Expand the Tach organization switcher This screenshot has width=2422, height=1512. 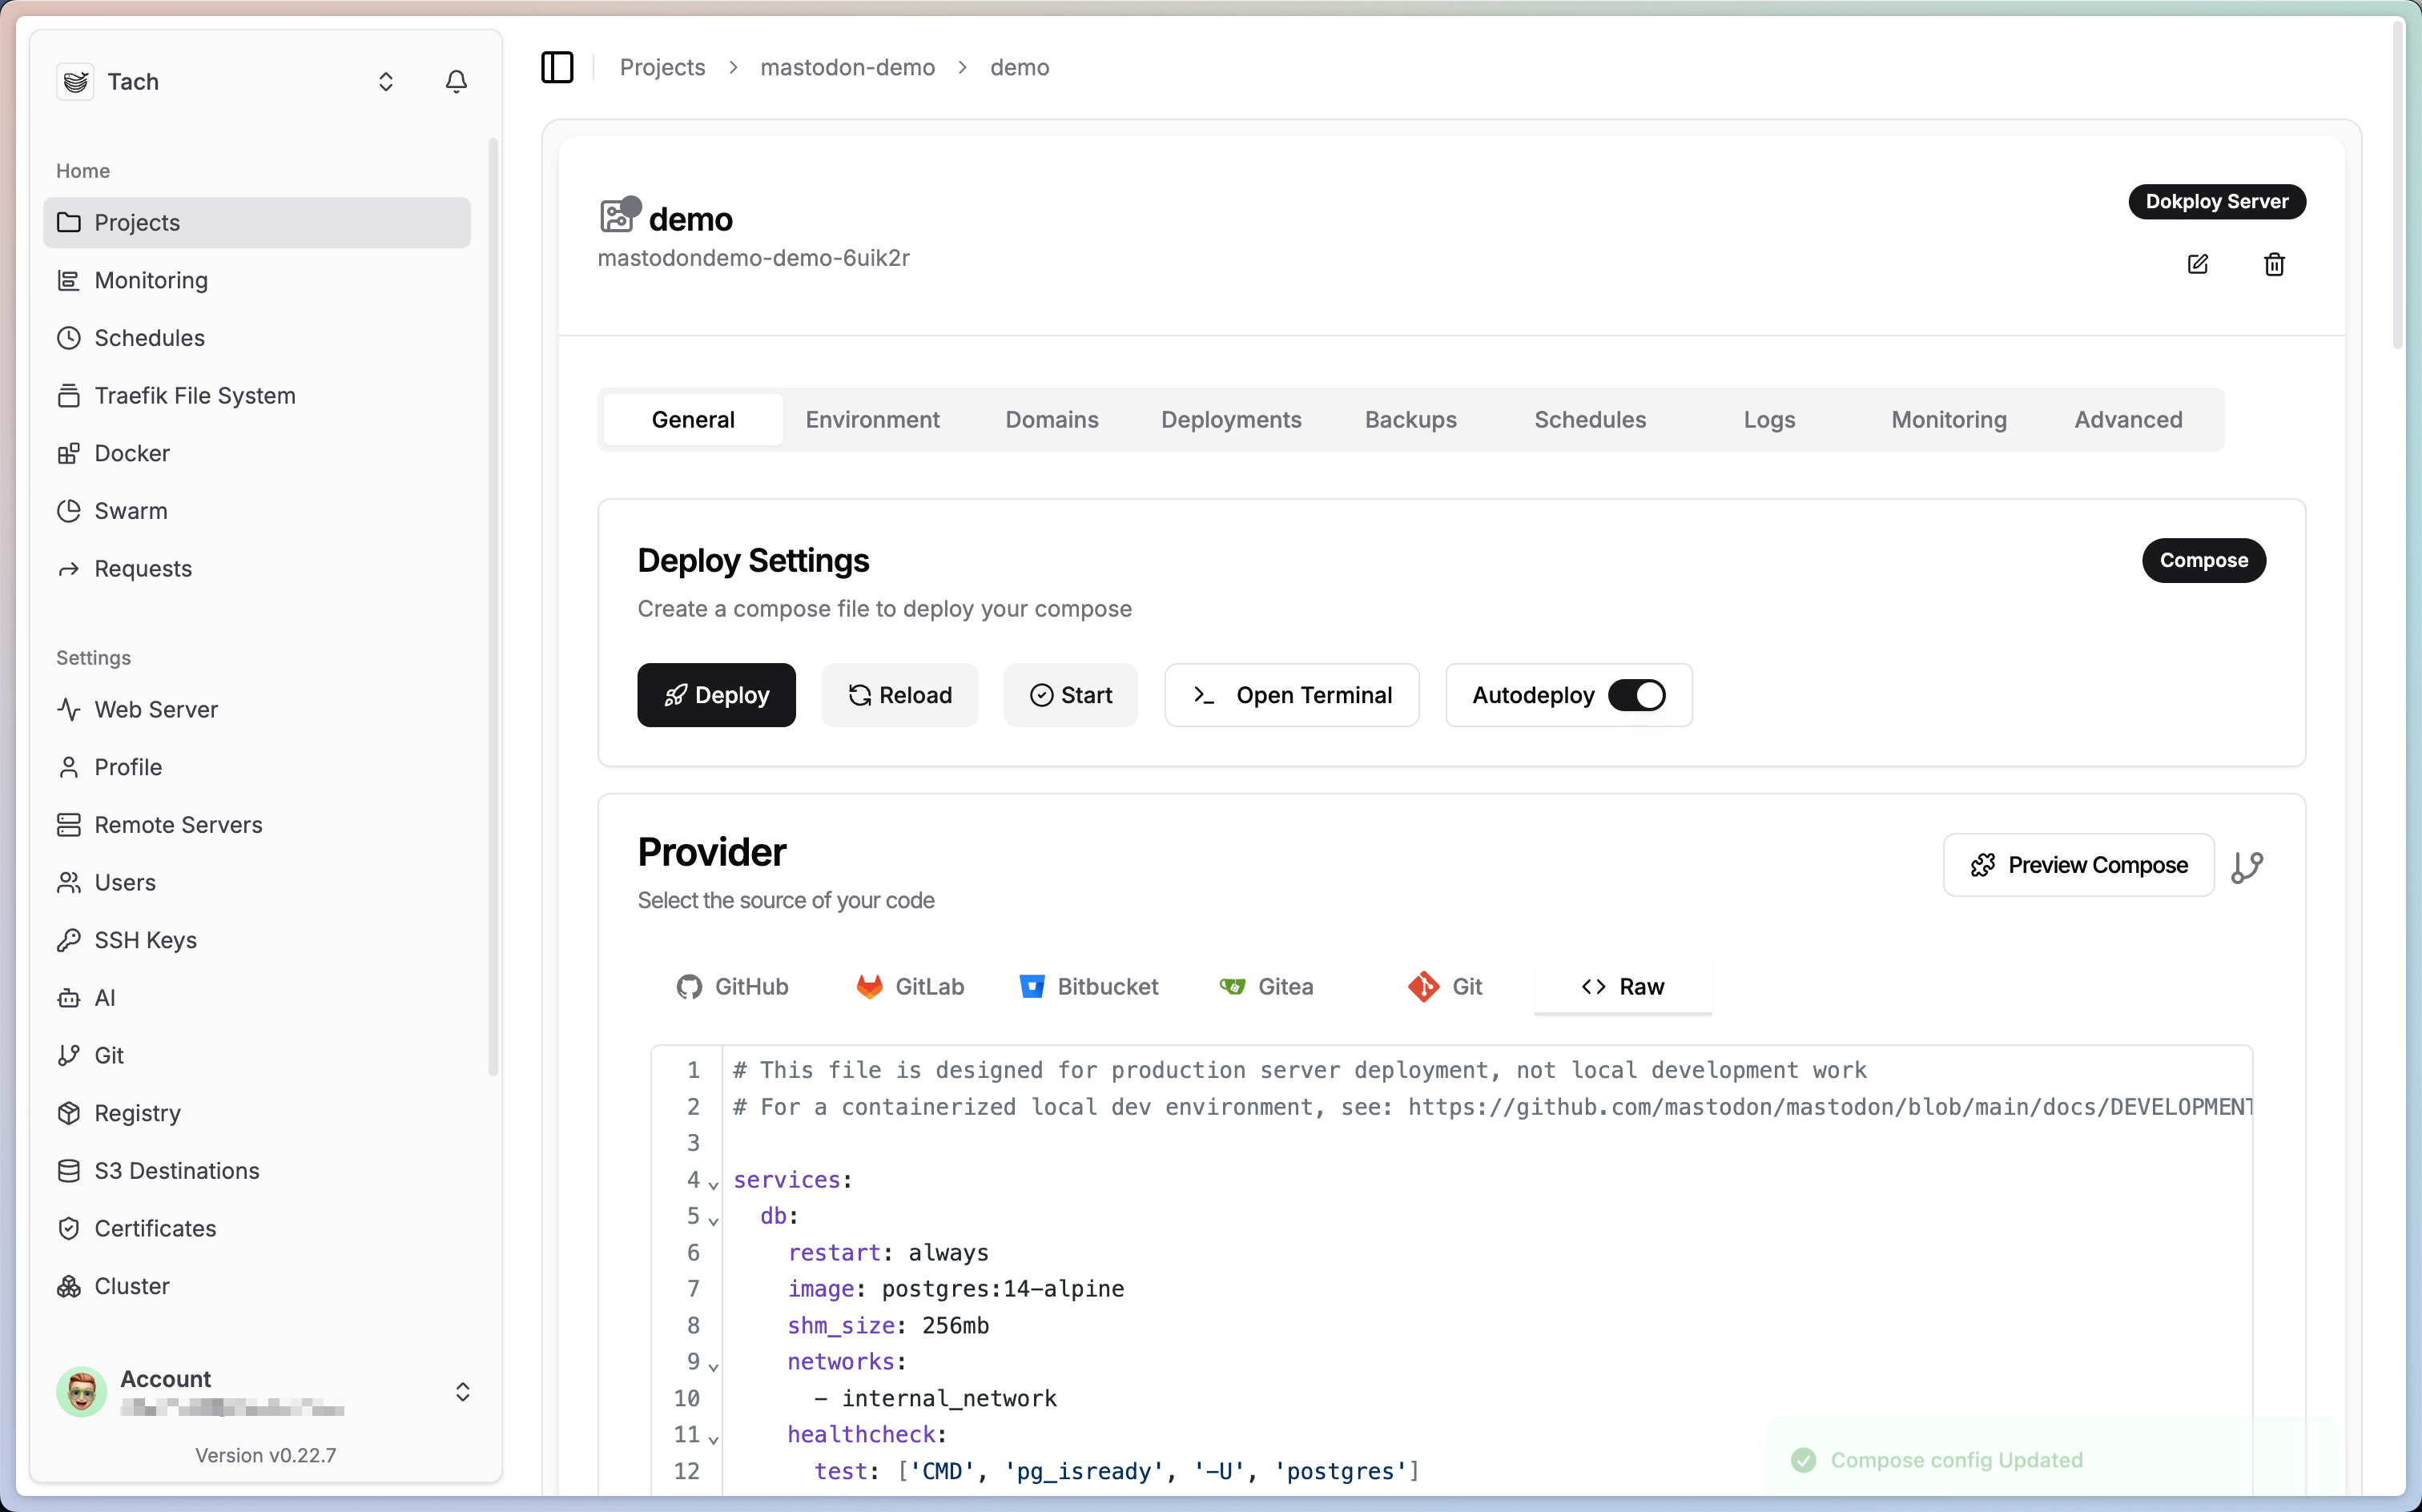click(x=385, y=81)
